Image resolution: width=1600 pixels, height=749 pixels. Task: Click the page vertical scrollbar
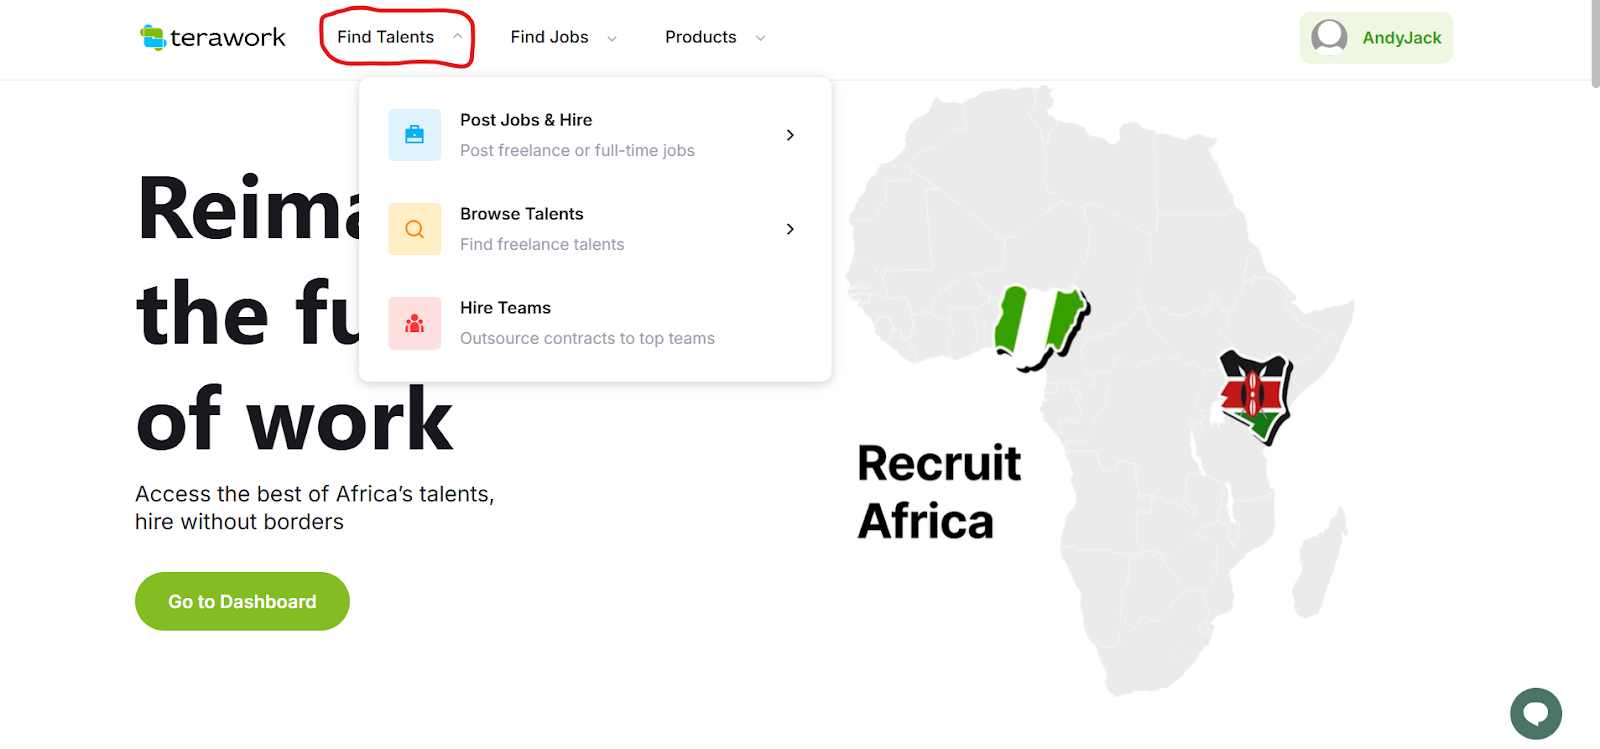1594,45
